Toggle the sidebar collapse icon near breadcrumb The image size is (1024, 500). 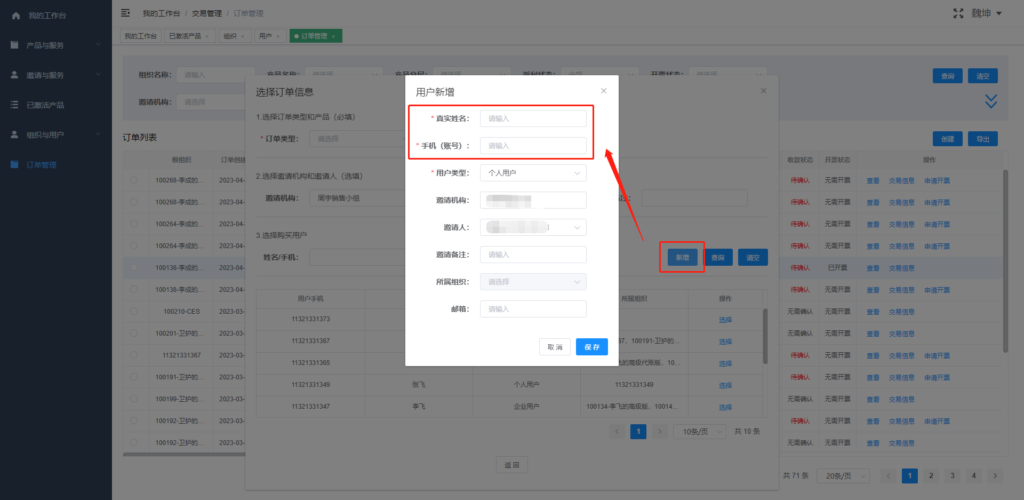125,13
